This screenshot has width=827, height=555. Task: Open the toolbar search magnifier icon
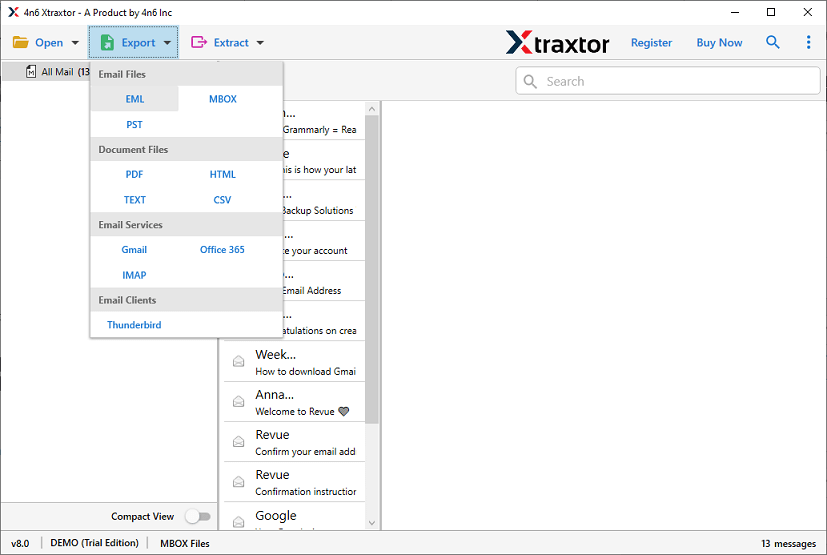[773, 42]
